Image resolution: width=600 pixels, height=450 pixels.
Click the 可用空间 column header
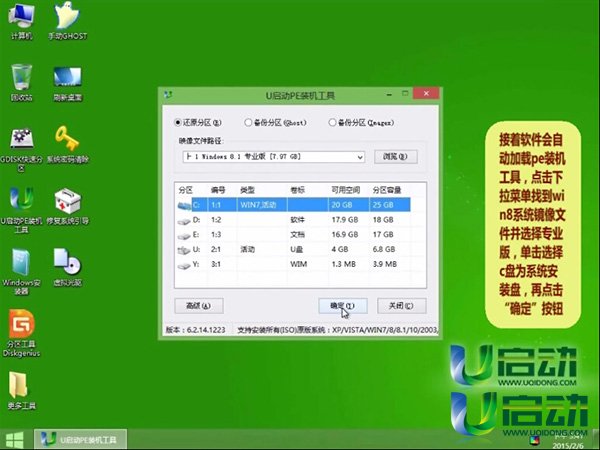346,190
